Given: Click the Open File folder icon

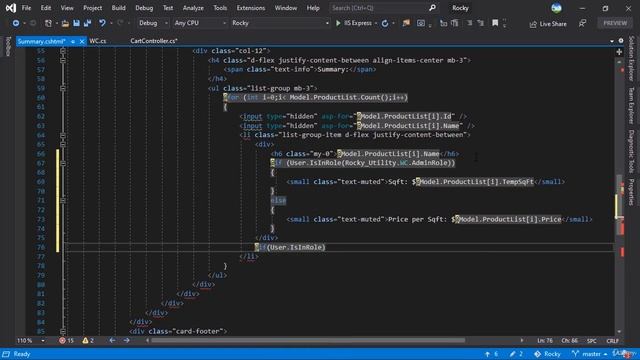Looking at the screenshot, I should [x=65, y=23].
